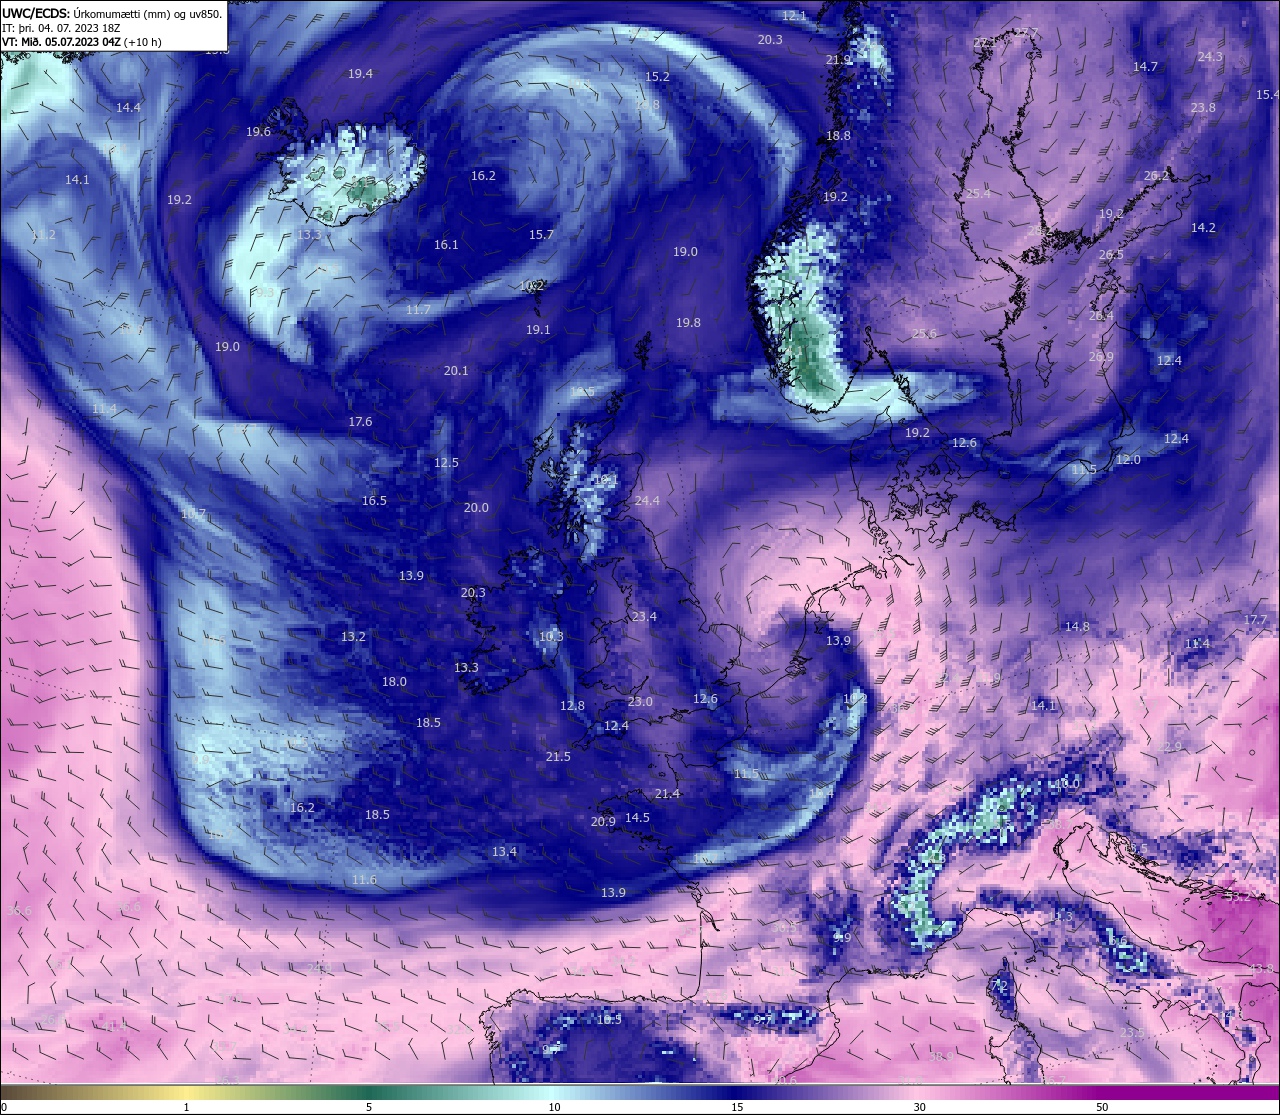
Task: Click the 13.2 value on the map
Action: pos(353,637)
